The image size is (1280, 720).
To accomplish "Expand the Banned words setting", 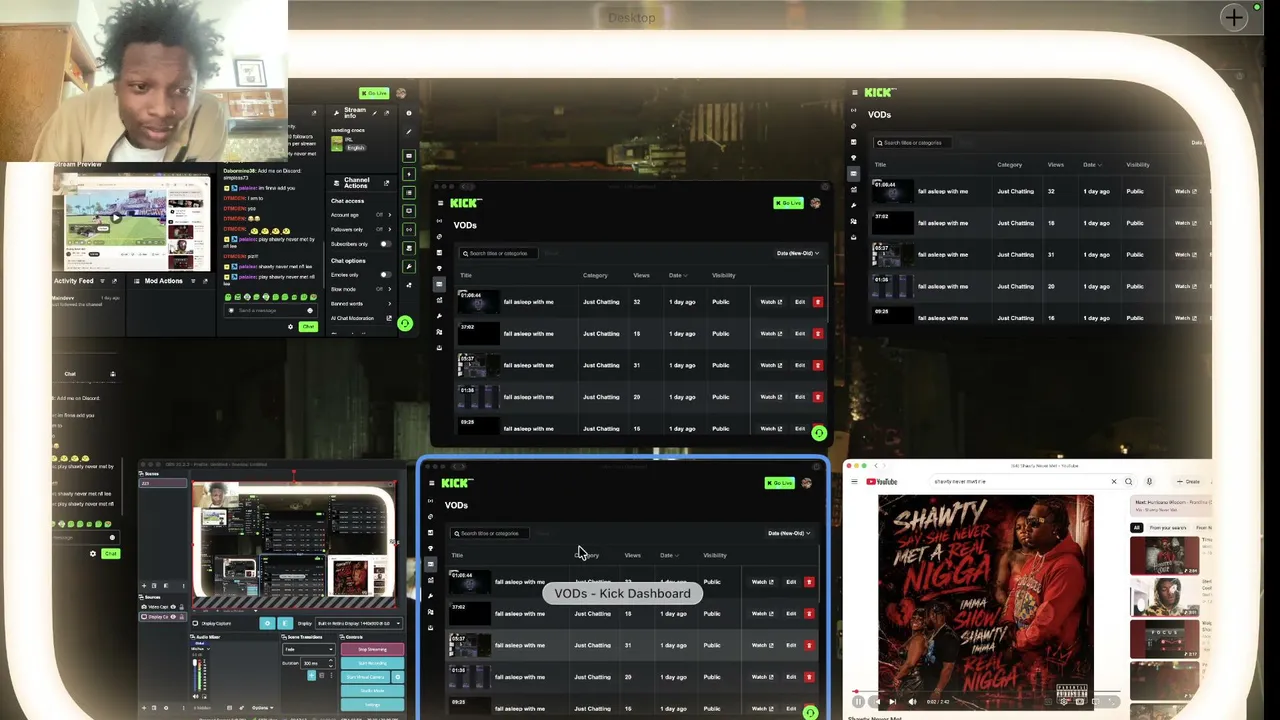I will [x=389, y=304].
